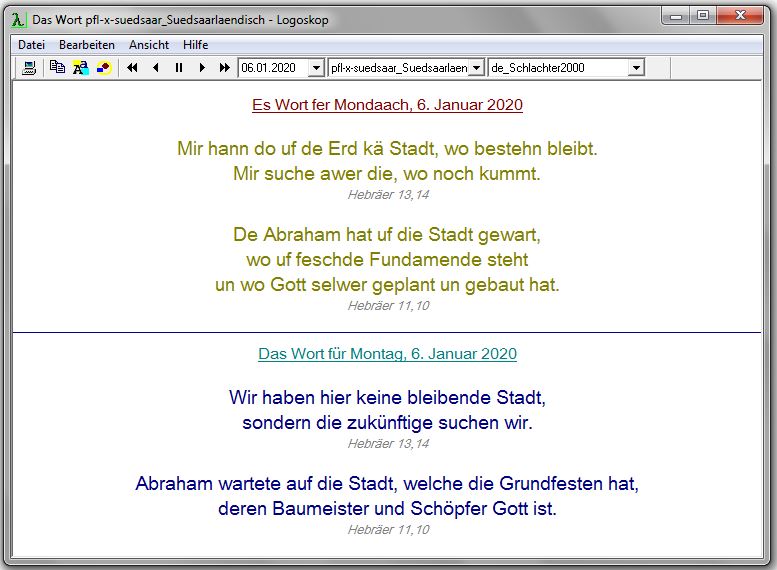Jump back with the double-left arrow
This screenshot has width=777, height=570.
[x=132, y=67]
